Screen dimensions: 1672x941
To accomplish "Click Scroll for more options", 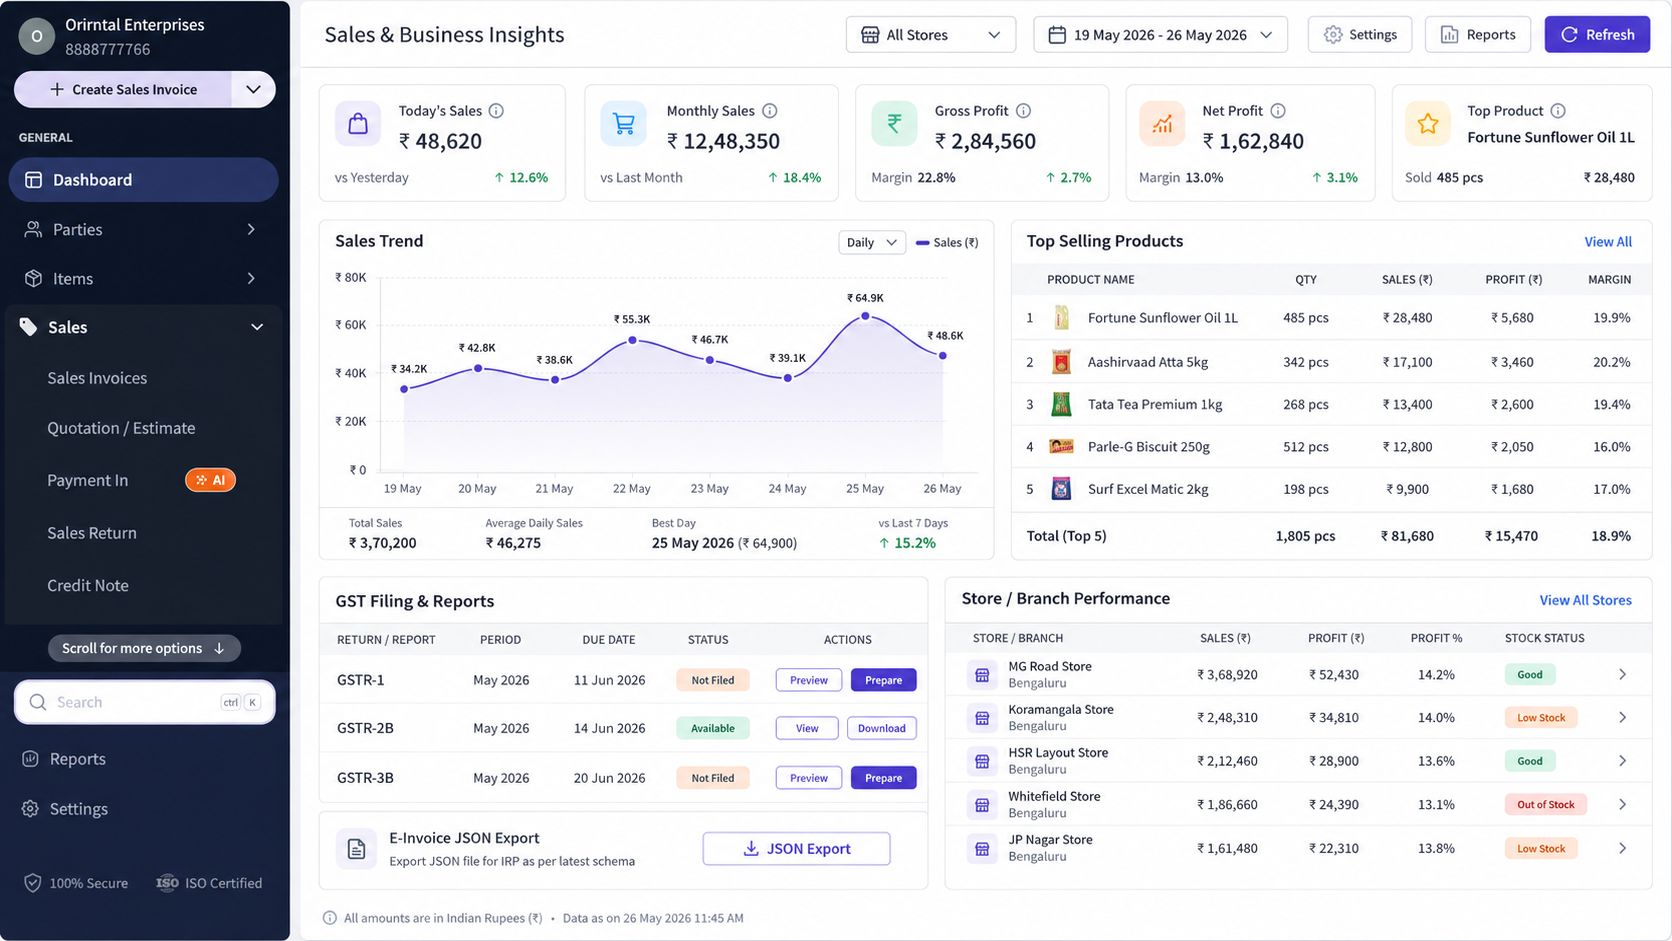I will tap(144, 648).
